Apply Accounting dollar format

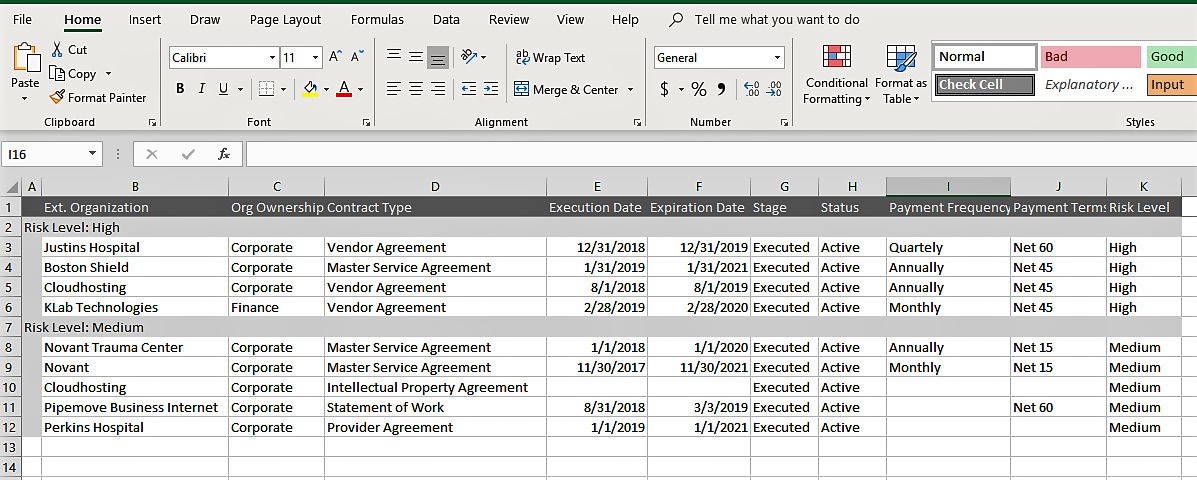(x=665, y=89)
